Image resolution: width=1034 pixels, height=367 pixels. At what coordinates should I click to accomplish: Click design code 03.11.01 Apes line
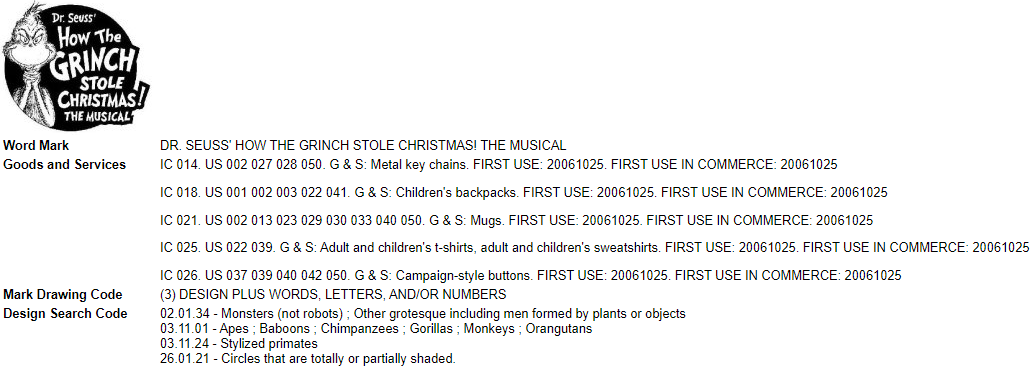(376, 328)
